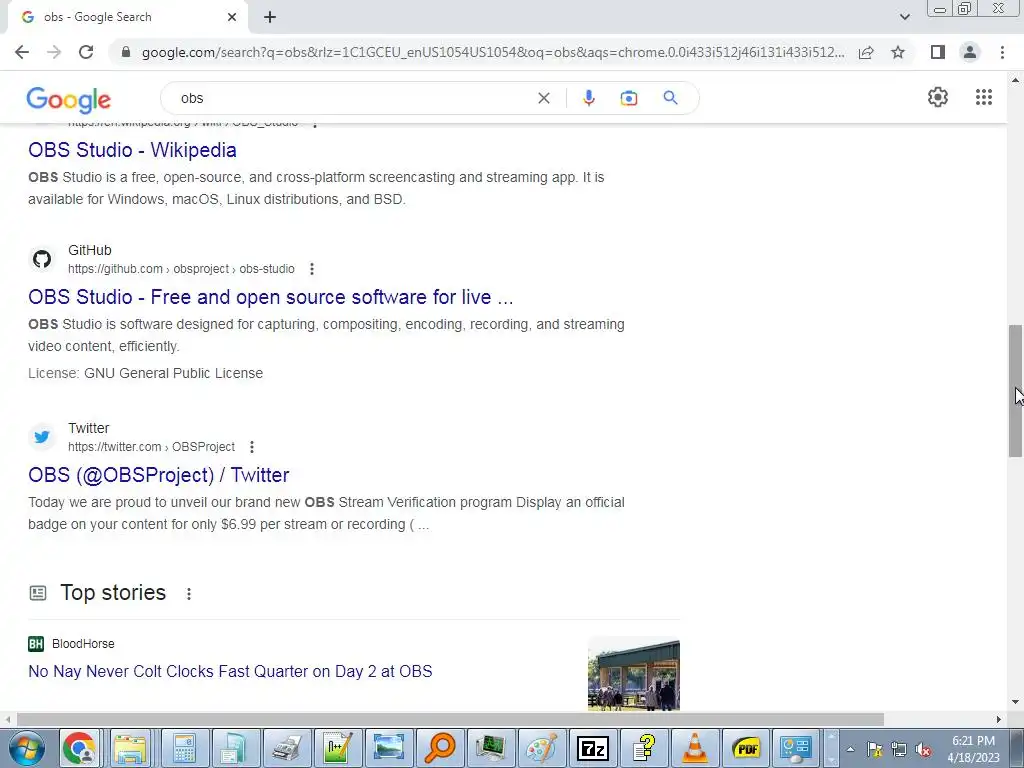Open the PDF app in the taskbar
This screenshot has width=1024, height=768.
pos(745,748)
